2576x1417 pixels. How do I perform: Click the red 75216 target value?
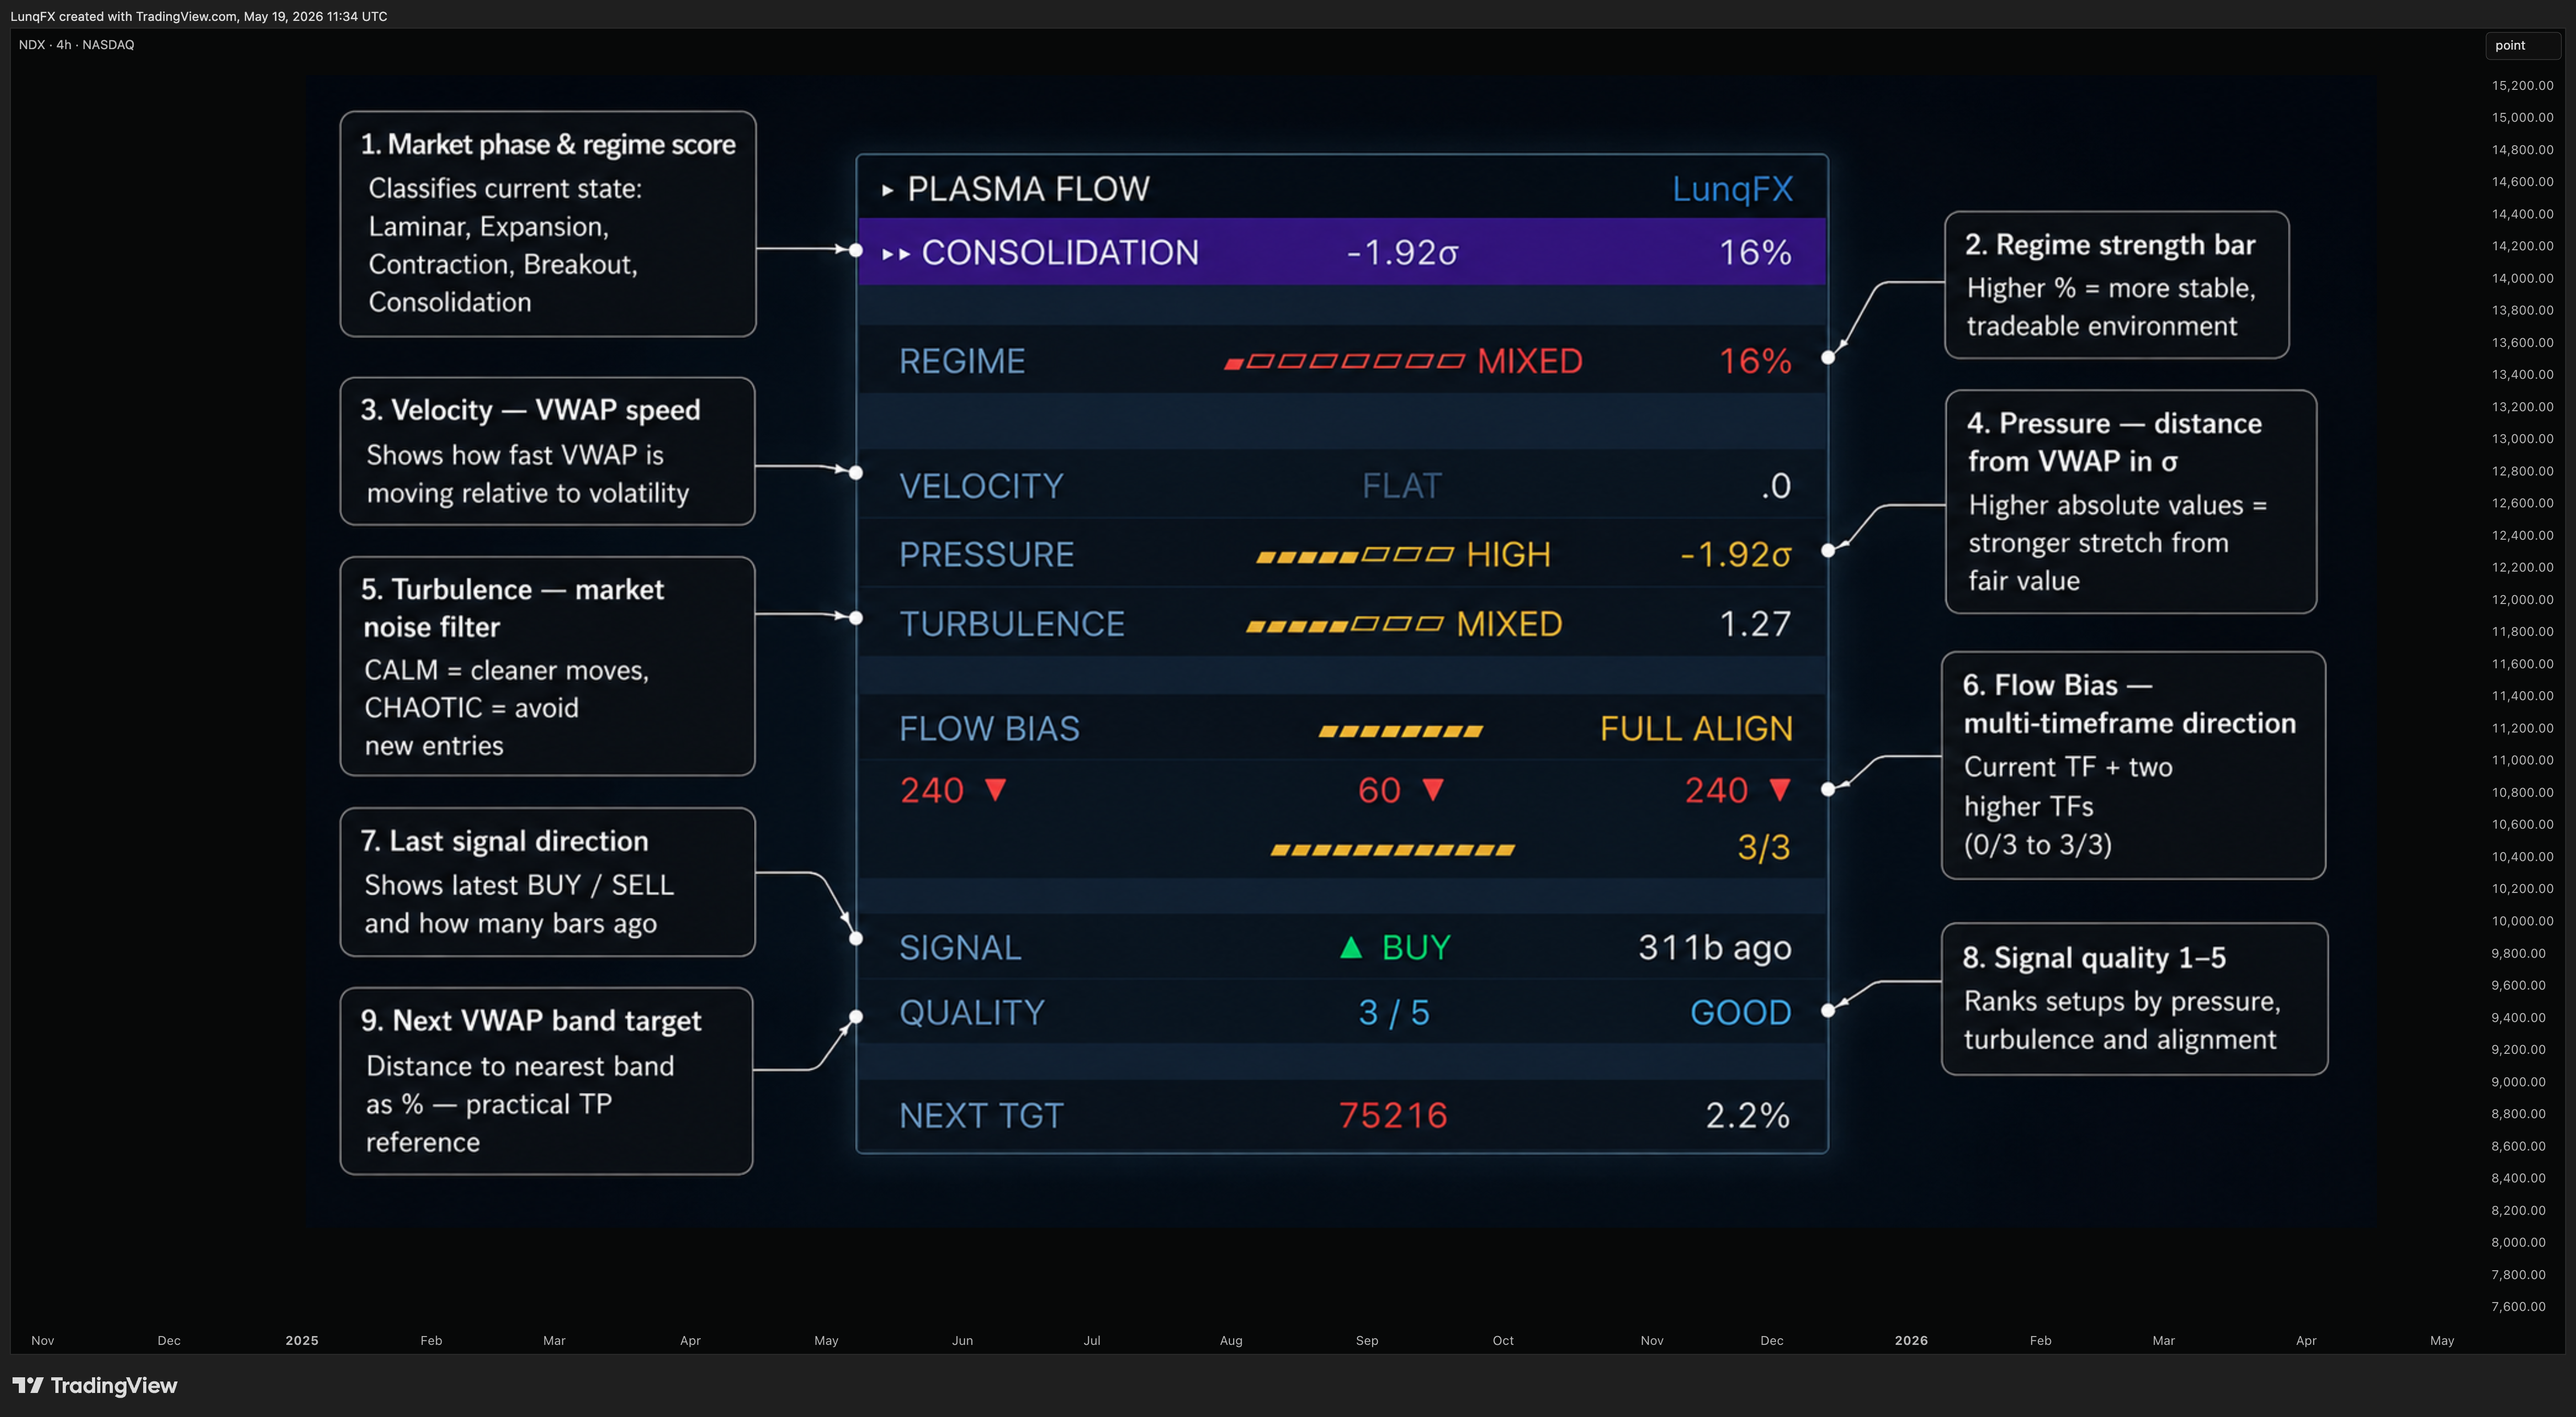[1393, 1116]
